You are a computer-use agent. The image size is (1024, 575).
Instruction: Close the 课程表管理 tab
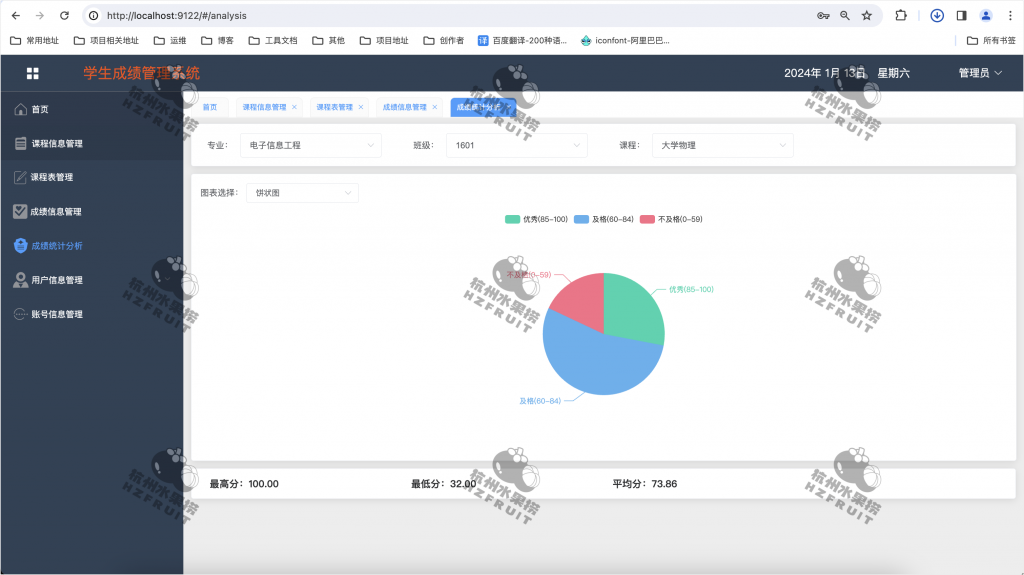coord(360,107)
